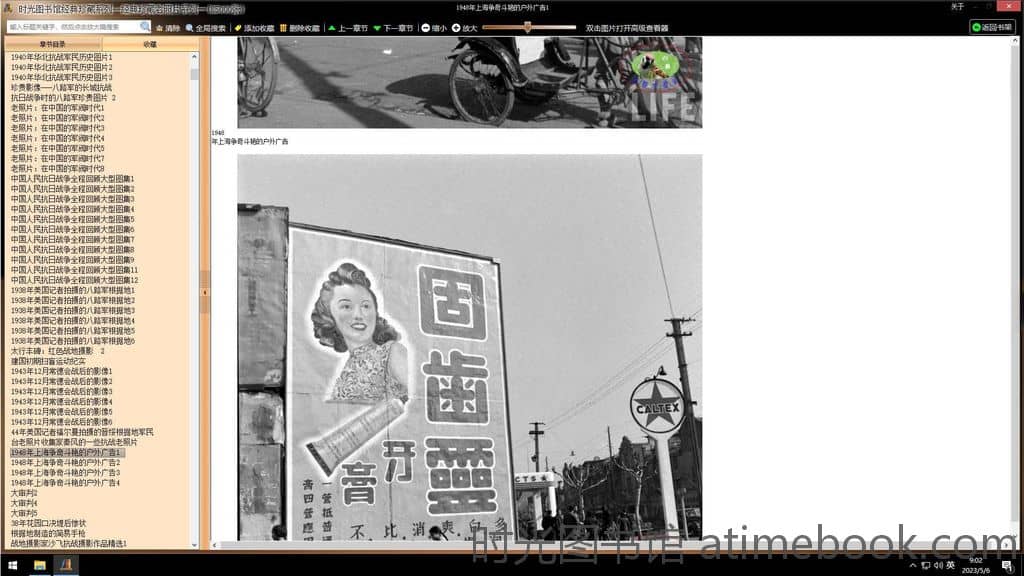Click 放大 to zoom in

(x=465, y=28)
